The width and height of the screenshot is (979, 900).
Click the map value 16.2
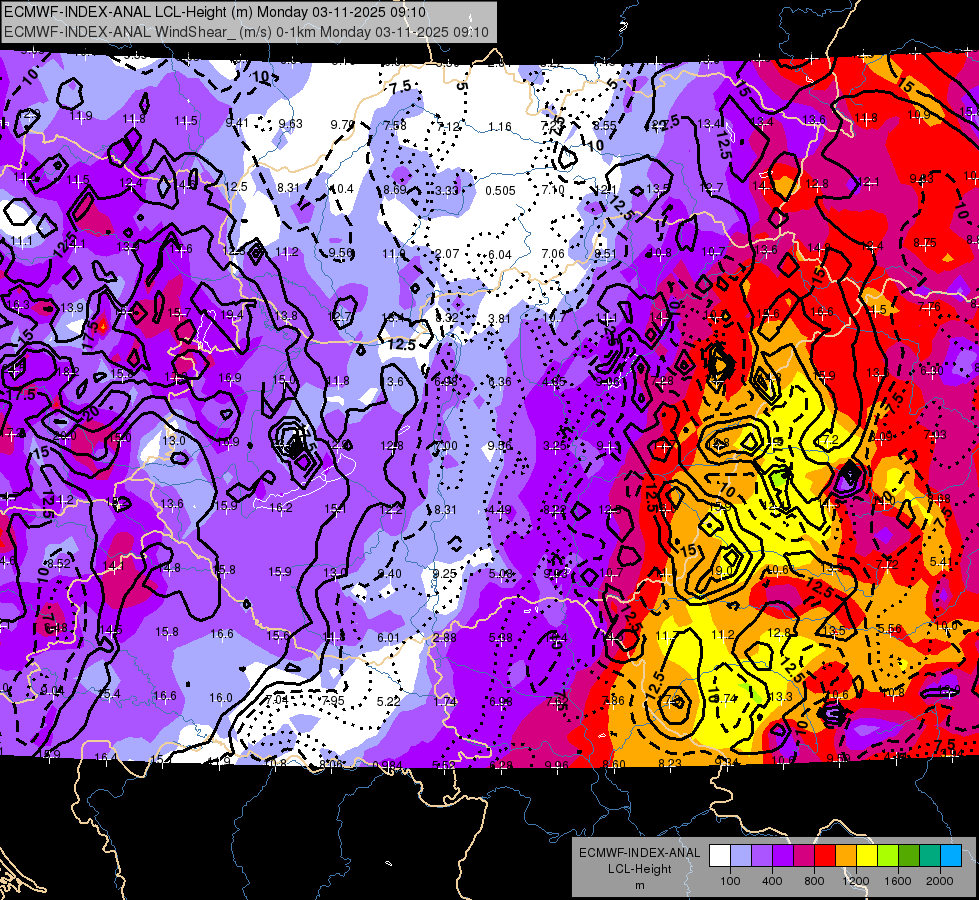click(280, 508)
